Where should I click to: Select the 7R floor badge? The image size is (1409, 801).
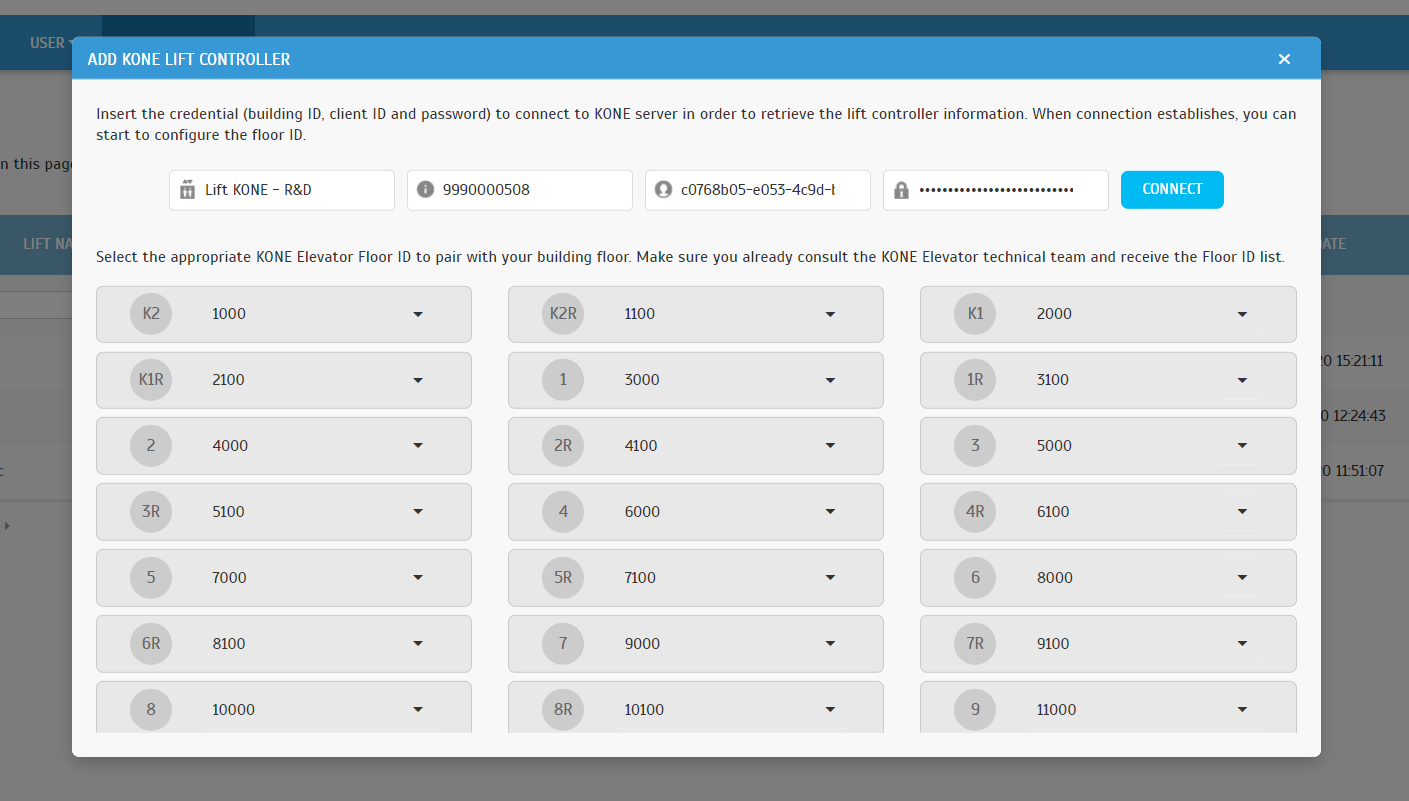pyautogui.click(x=975, y=644)
